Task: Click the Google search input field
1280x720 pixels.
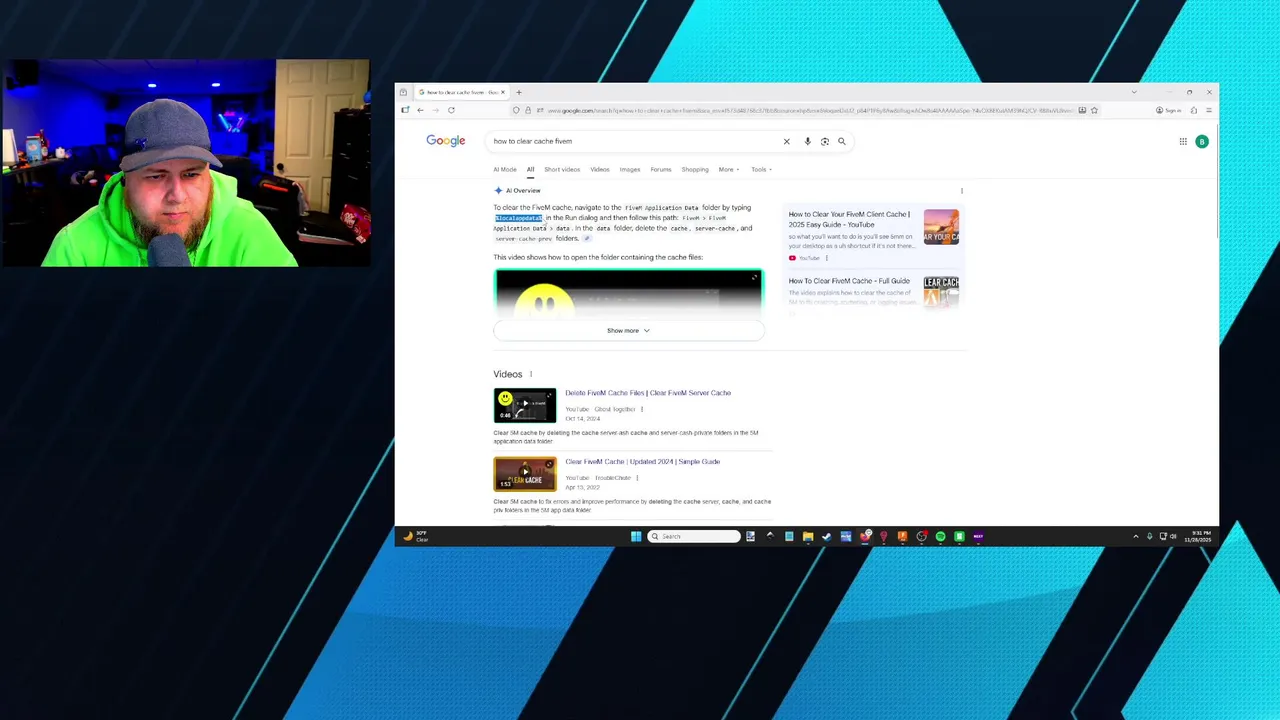Action: 635,141
